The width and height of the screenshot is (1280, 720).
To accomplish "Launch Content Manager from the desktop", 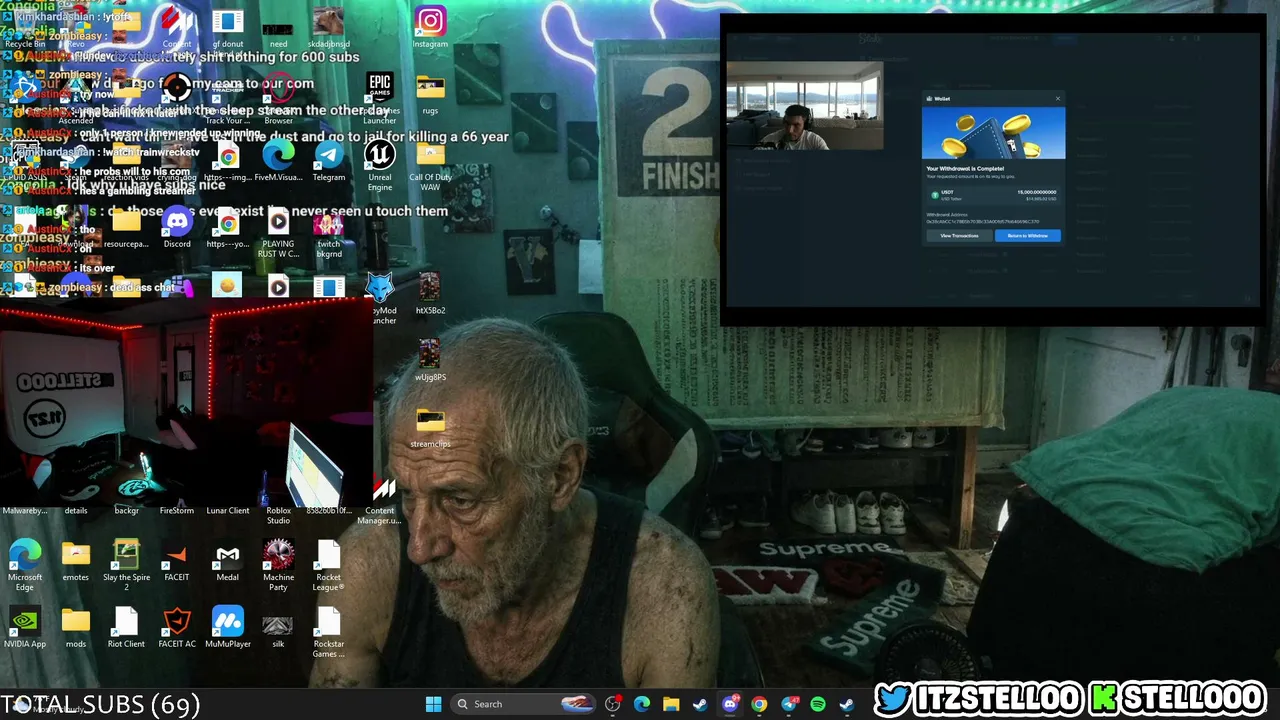I will tap(379, 499).
